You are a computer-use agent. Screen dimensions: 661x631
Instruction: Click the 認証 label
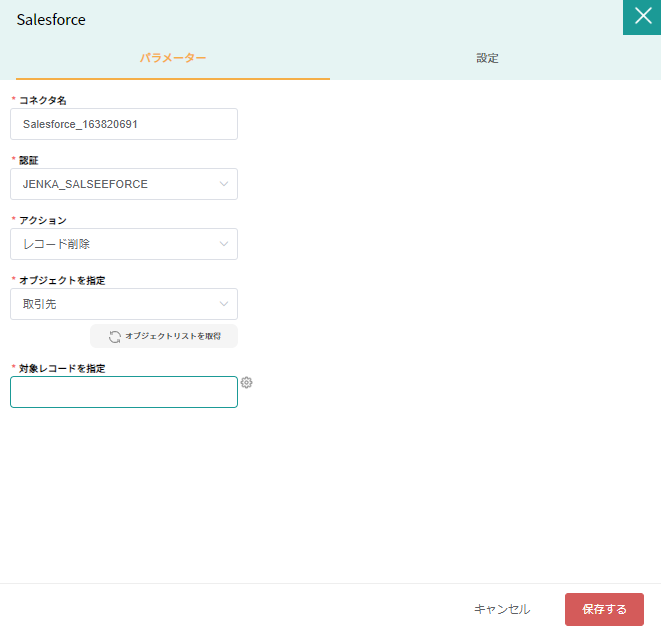pos(29,161)
